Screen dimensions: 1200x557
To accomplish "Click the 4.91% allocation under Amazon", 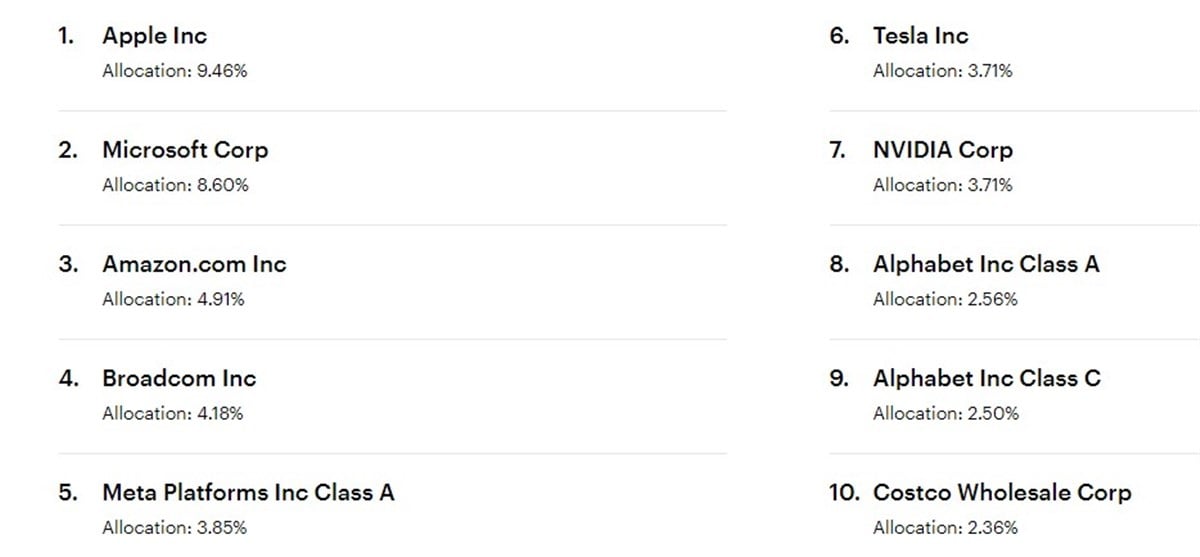I will [x=173, y=299].
